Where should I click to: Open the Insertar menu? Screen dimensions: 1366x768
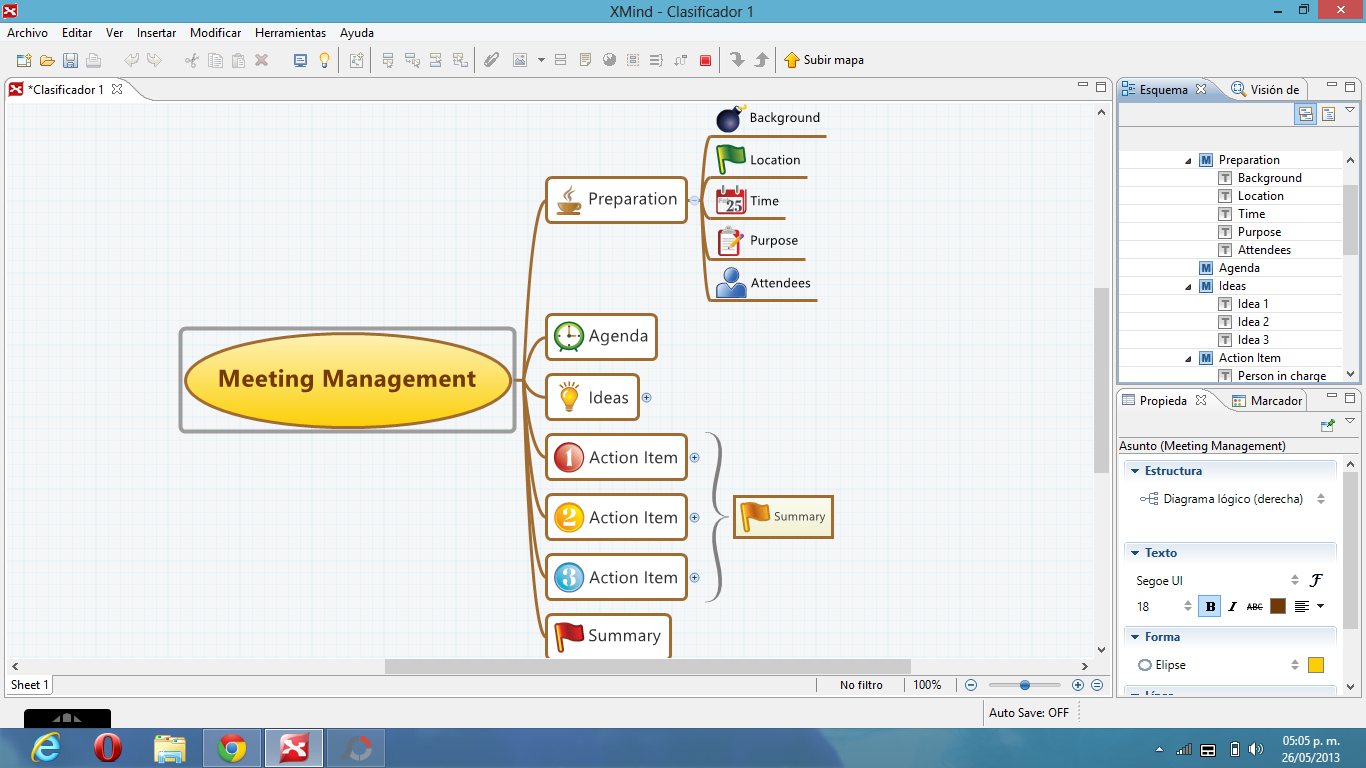[x=157, y=33]
